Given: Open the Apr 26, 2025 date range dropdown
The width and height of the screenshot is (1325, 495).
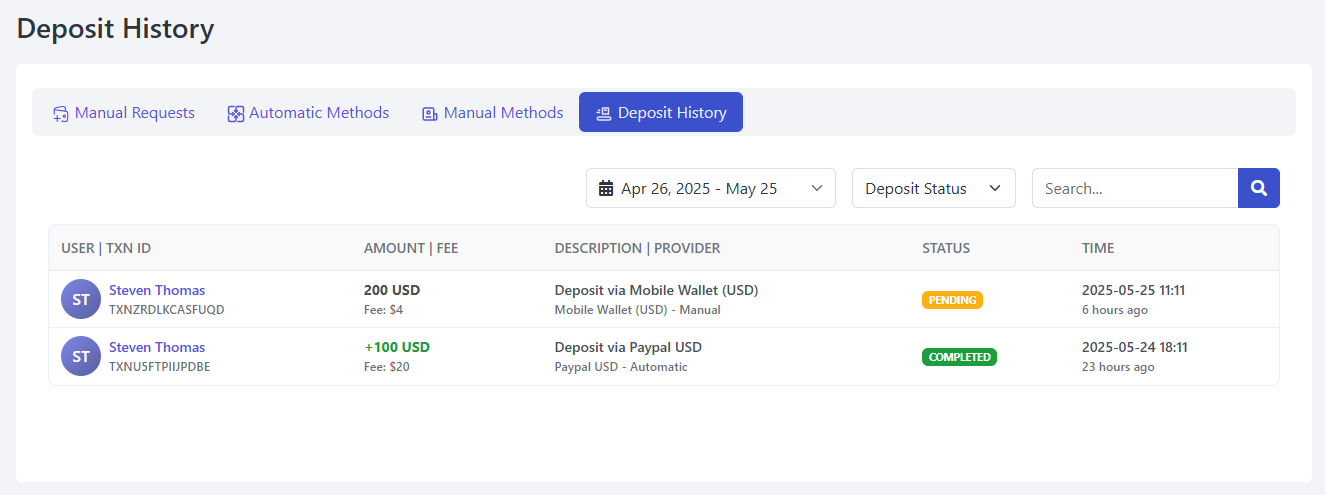Looking at the screenshot, I should (x=710, y=188).
